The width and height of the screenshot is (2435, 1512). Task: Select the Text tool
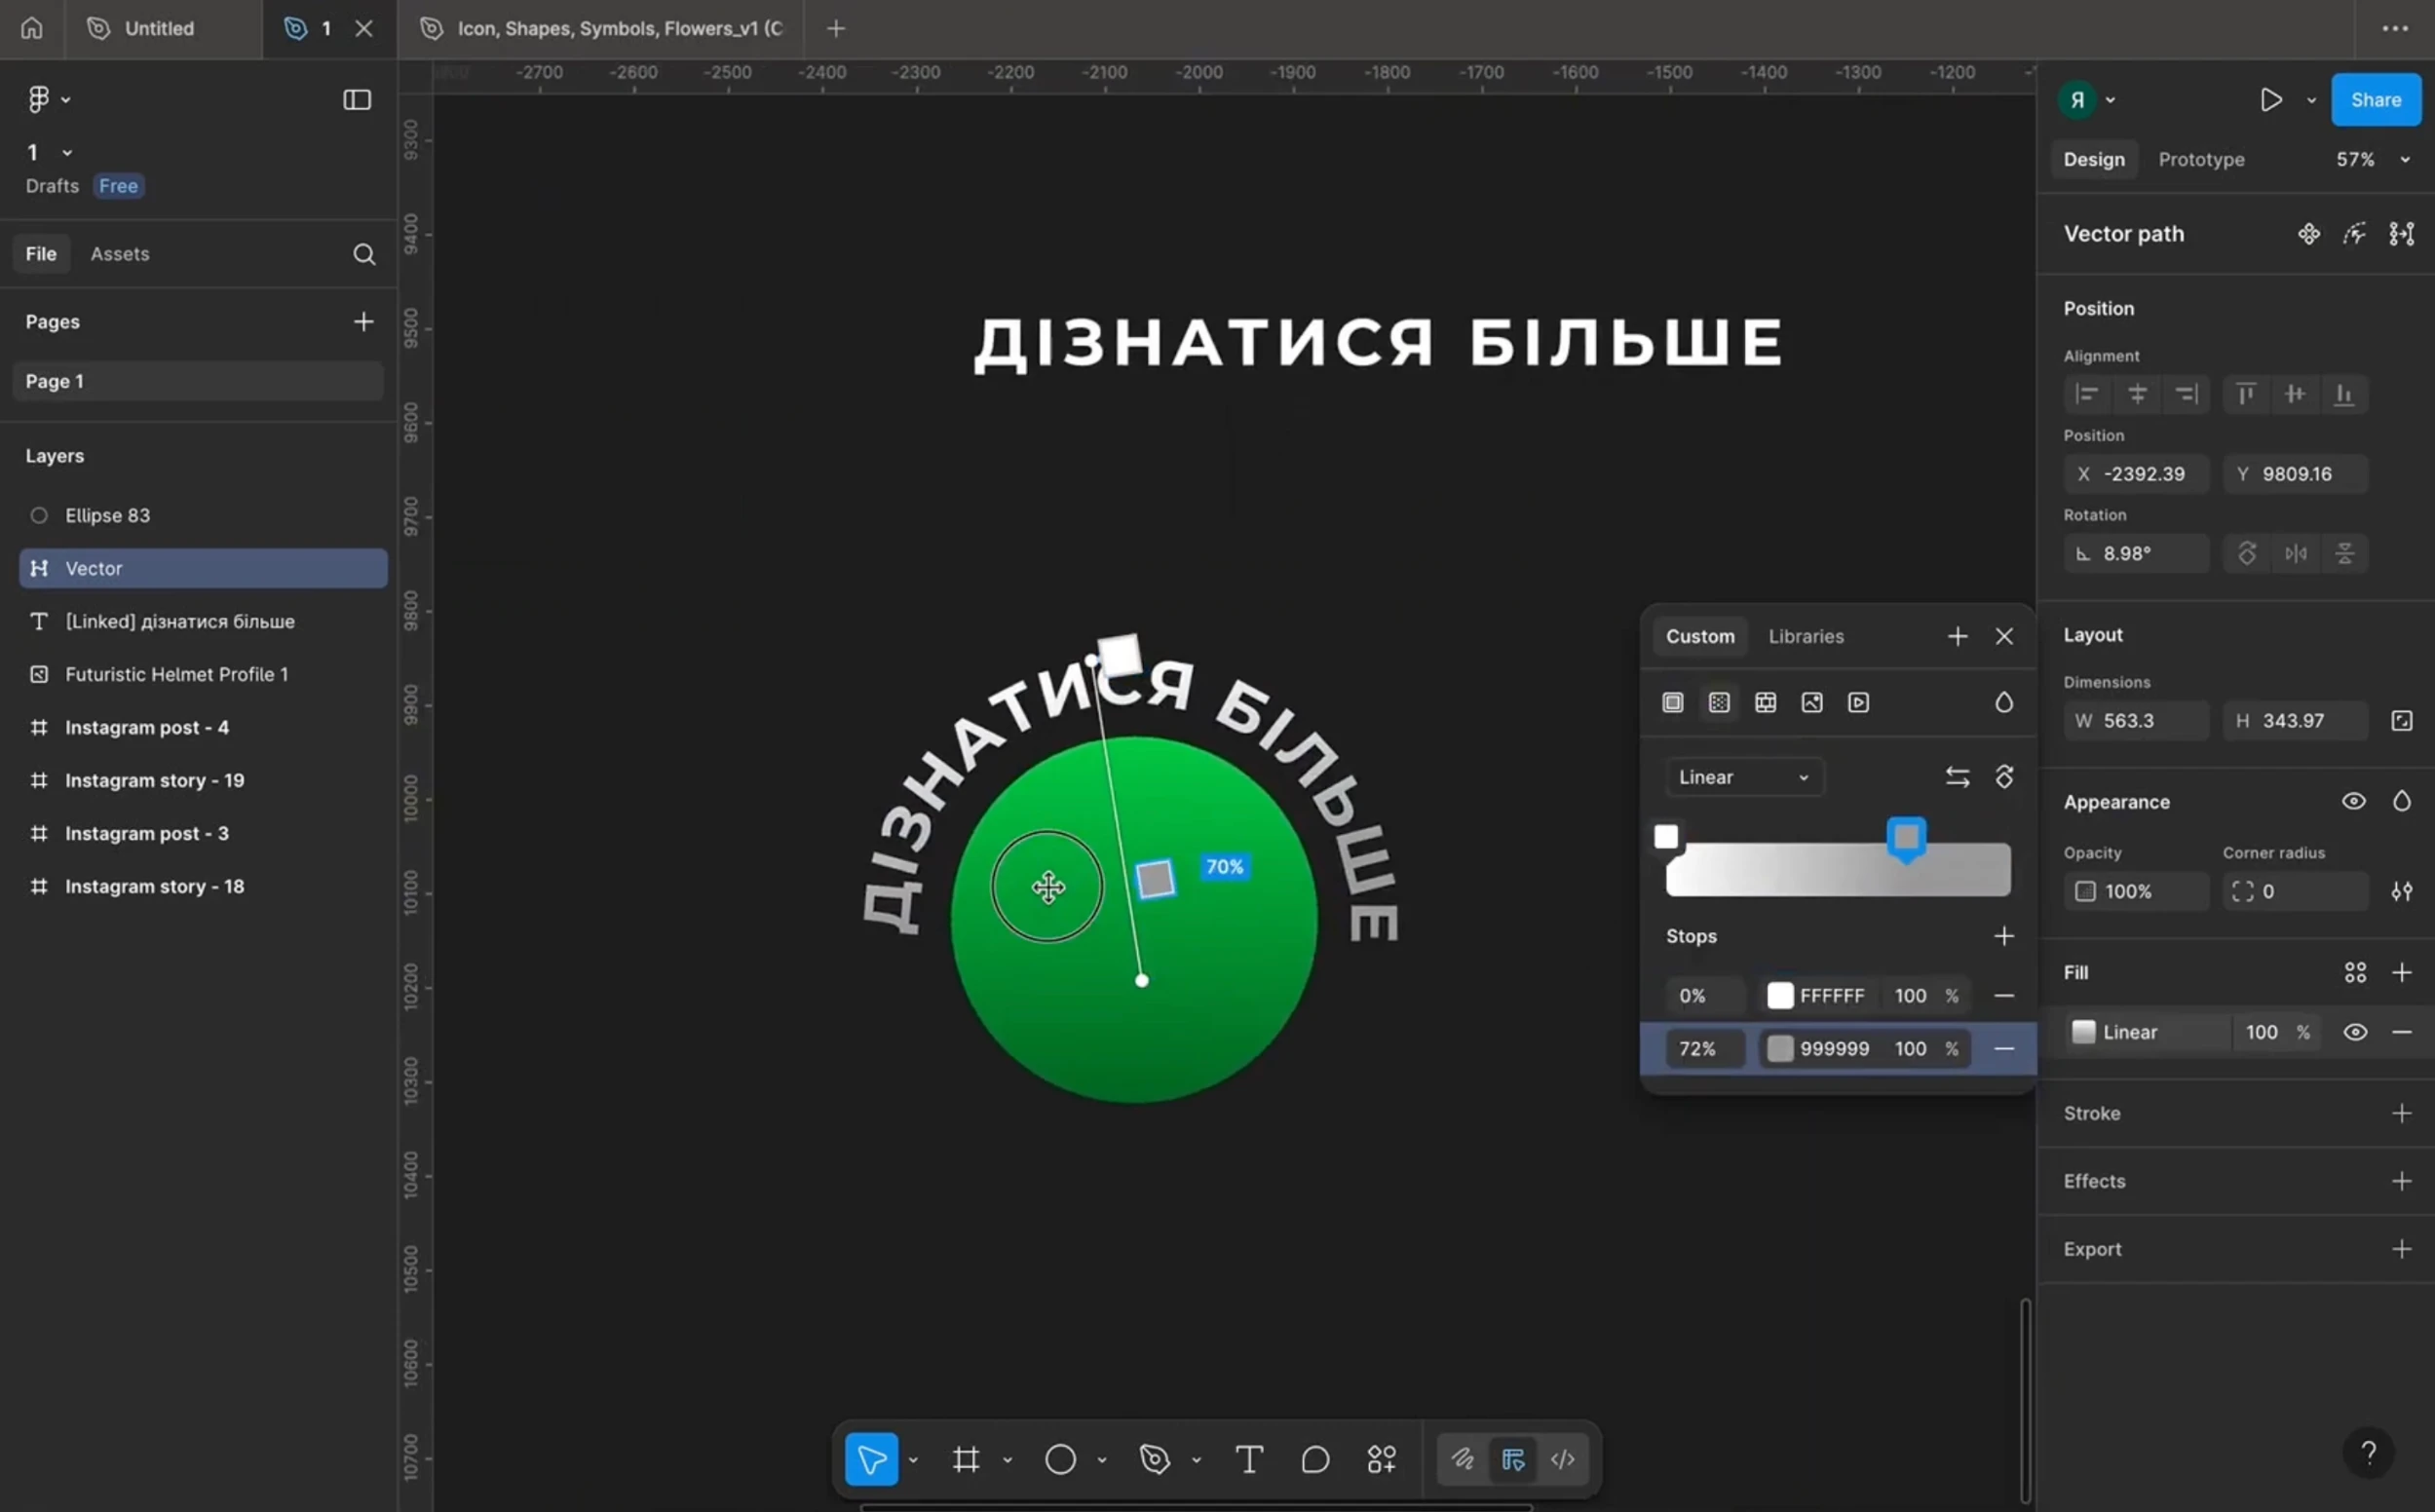tap(1249, 1459)
